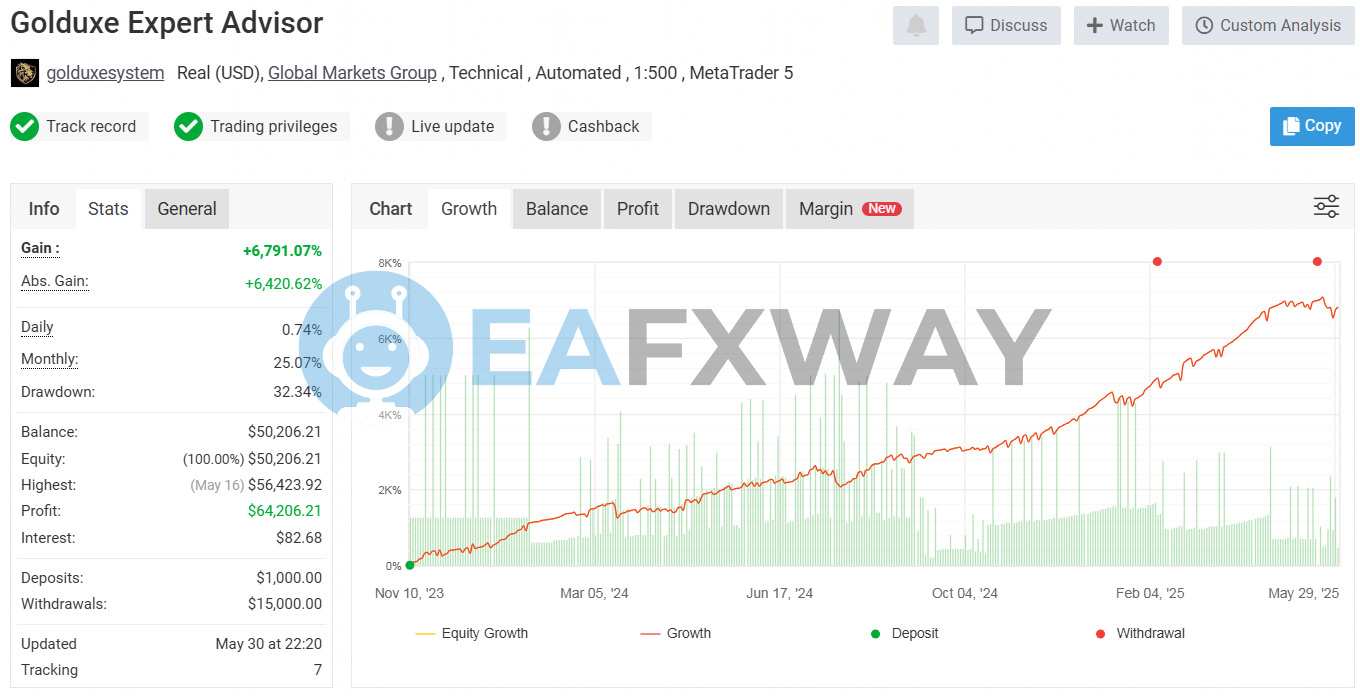The image size is (1360, 696).
Task: Click the green deposit dot on chart
Action: coord(410,565)
